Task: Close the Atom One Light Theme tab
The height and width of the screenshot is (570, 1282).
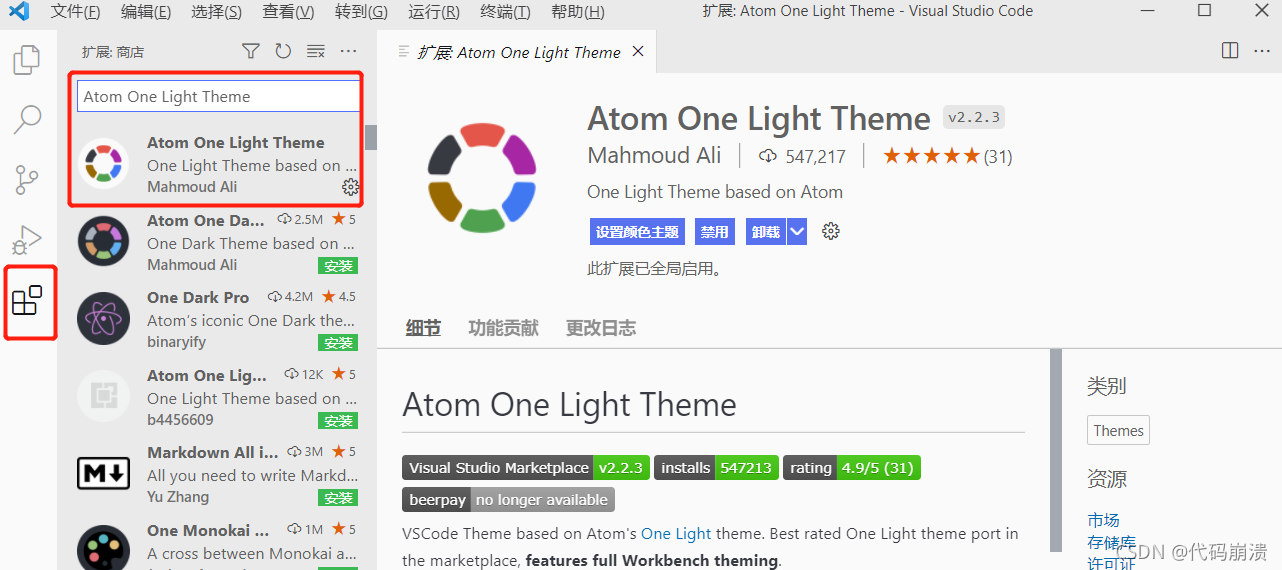Action: click(x=638, y=52)
